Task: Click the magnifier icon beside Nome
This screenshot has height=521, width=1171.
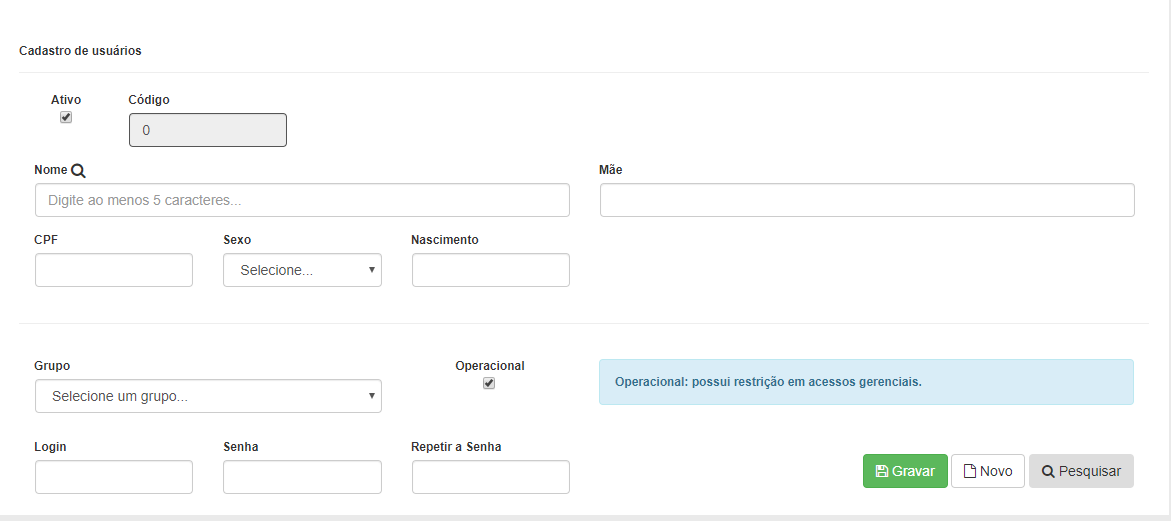Action: click(78, 170)
